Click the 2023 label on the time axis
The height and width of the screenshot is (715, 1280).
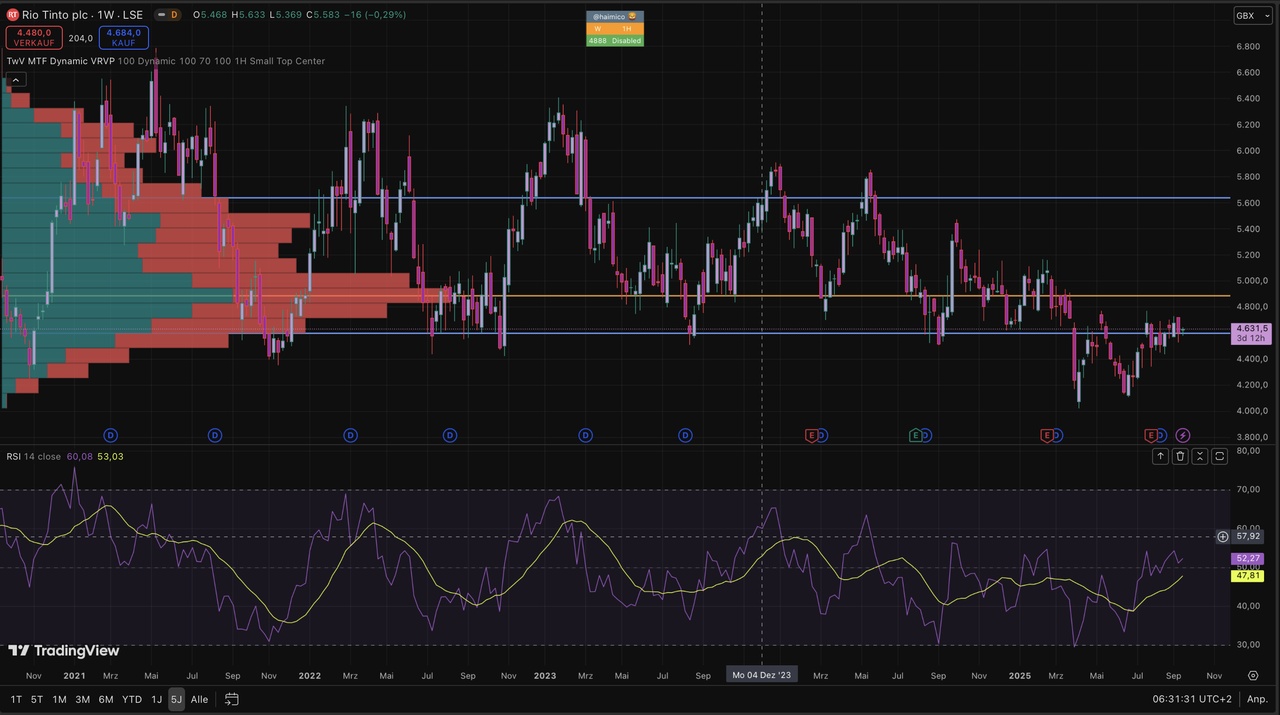click(545, 675)
